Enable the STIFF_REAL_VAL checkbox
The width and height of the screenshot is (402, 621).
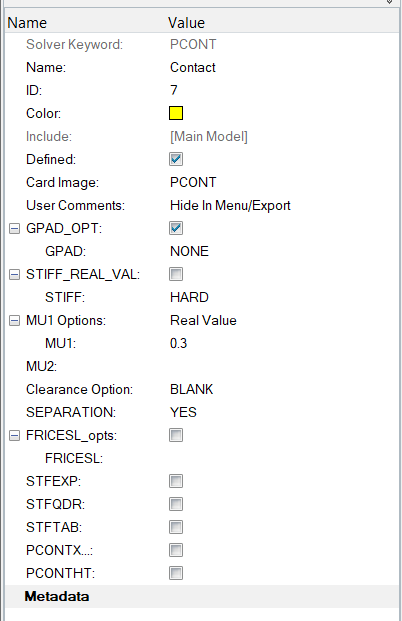(176, 274)
